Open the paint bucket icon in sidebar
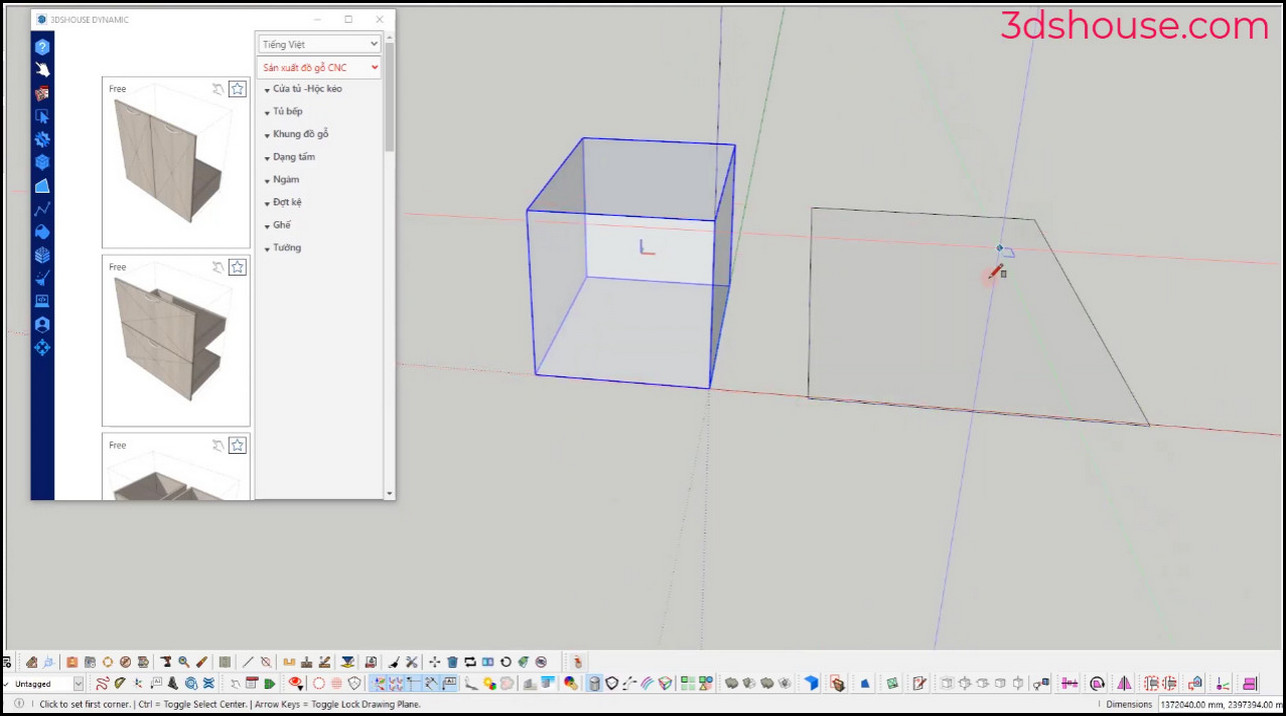The width and height of the screenshot is (1286, 716). pos(42,231)
